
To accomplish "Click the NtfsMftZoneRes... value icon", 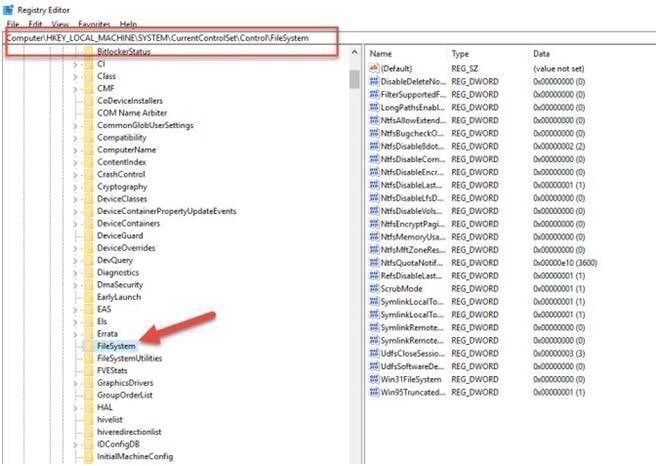I will click(374, 250).
